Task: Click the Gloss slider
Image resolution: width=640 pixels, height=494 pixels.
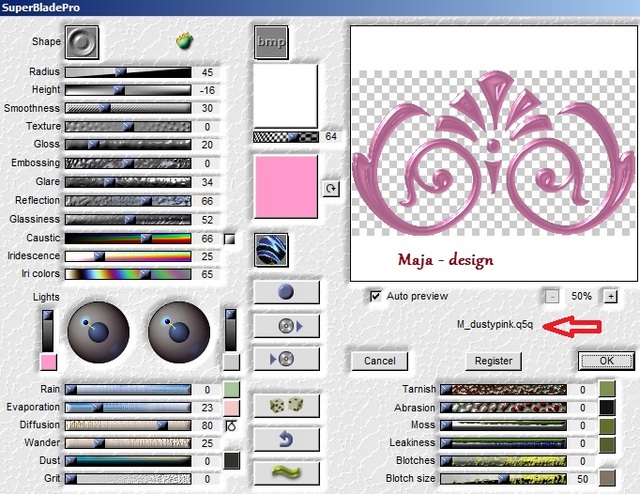Action: pyautogui.click(x=128, y=145)
